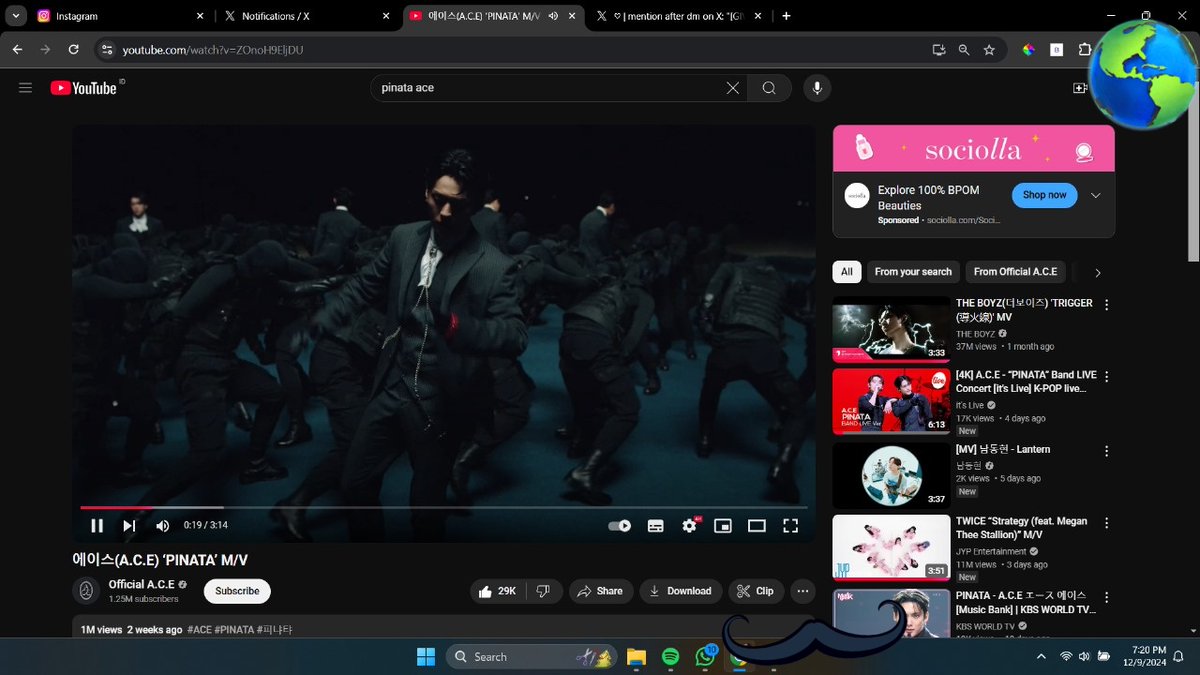
Task: Open File Explorer from taskbar
Action: click(x=636, y=657)
